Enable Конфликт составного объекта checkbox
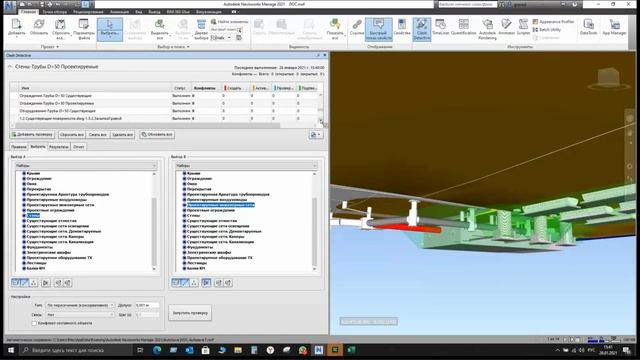 click(x=34, y=323)
